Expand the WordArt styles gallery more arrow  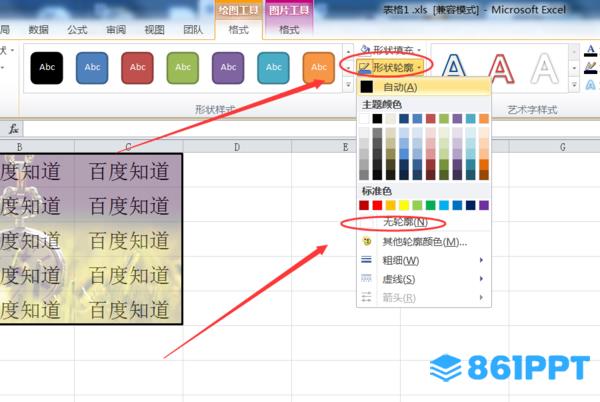(x=574, y=85)
